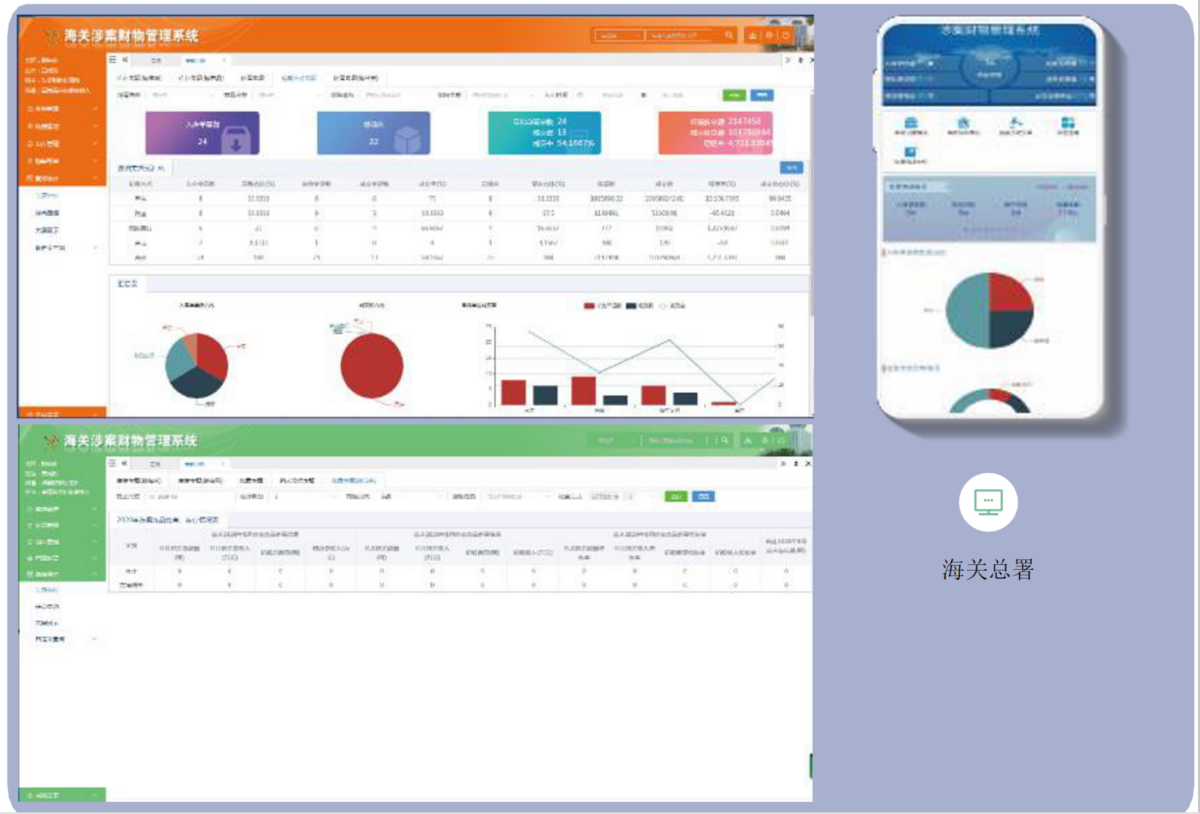Viewport: 1200px width, 814px height.
Task: Click the blue cube card showing 22
Action: click(x=373, y=133)
